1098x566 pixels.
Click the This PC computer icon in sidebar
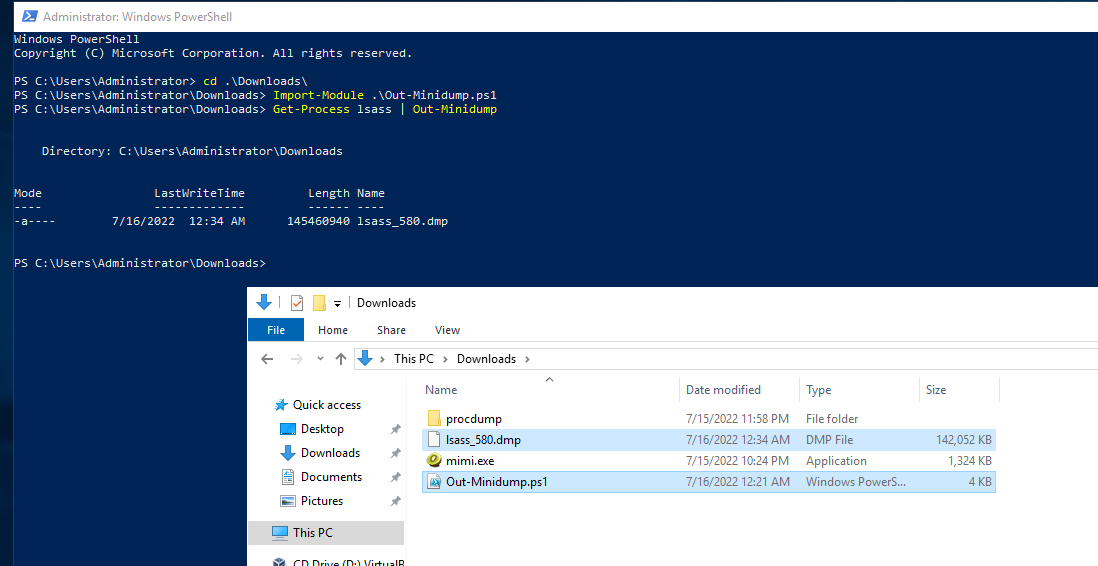(280, 532)
